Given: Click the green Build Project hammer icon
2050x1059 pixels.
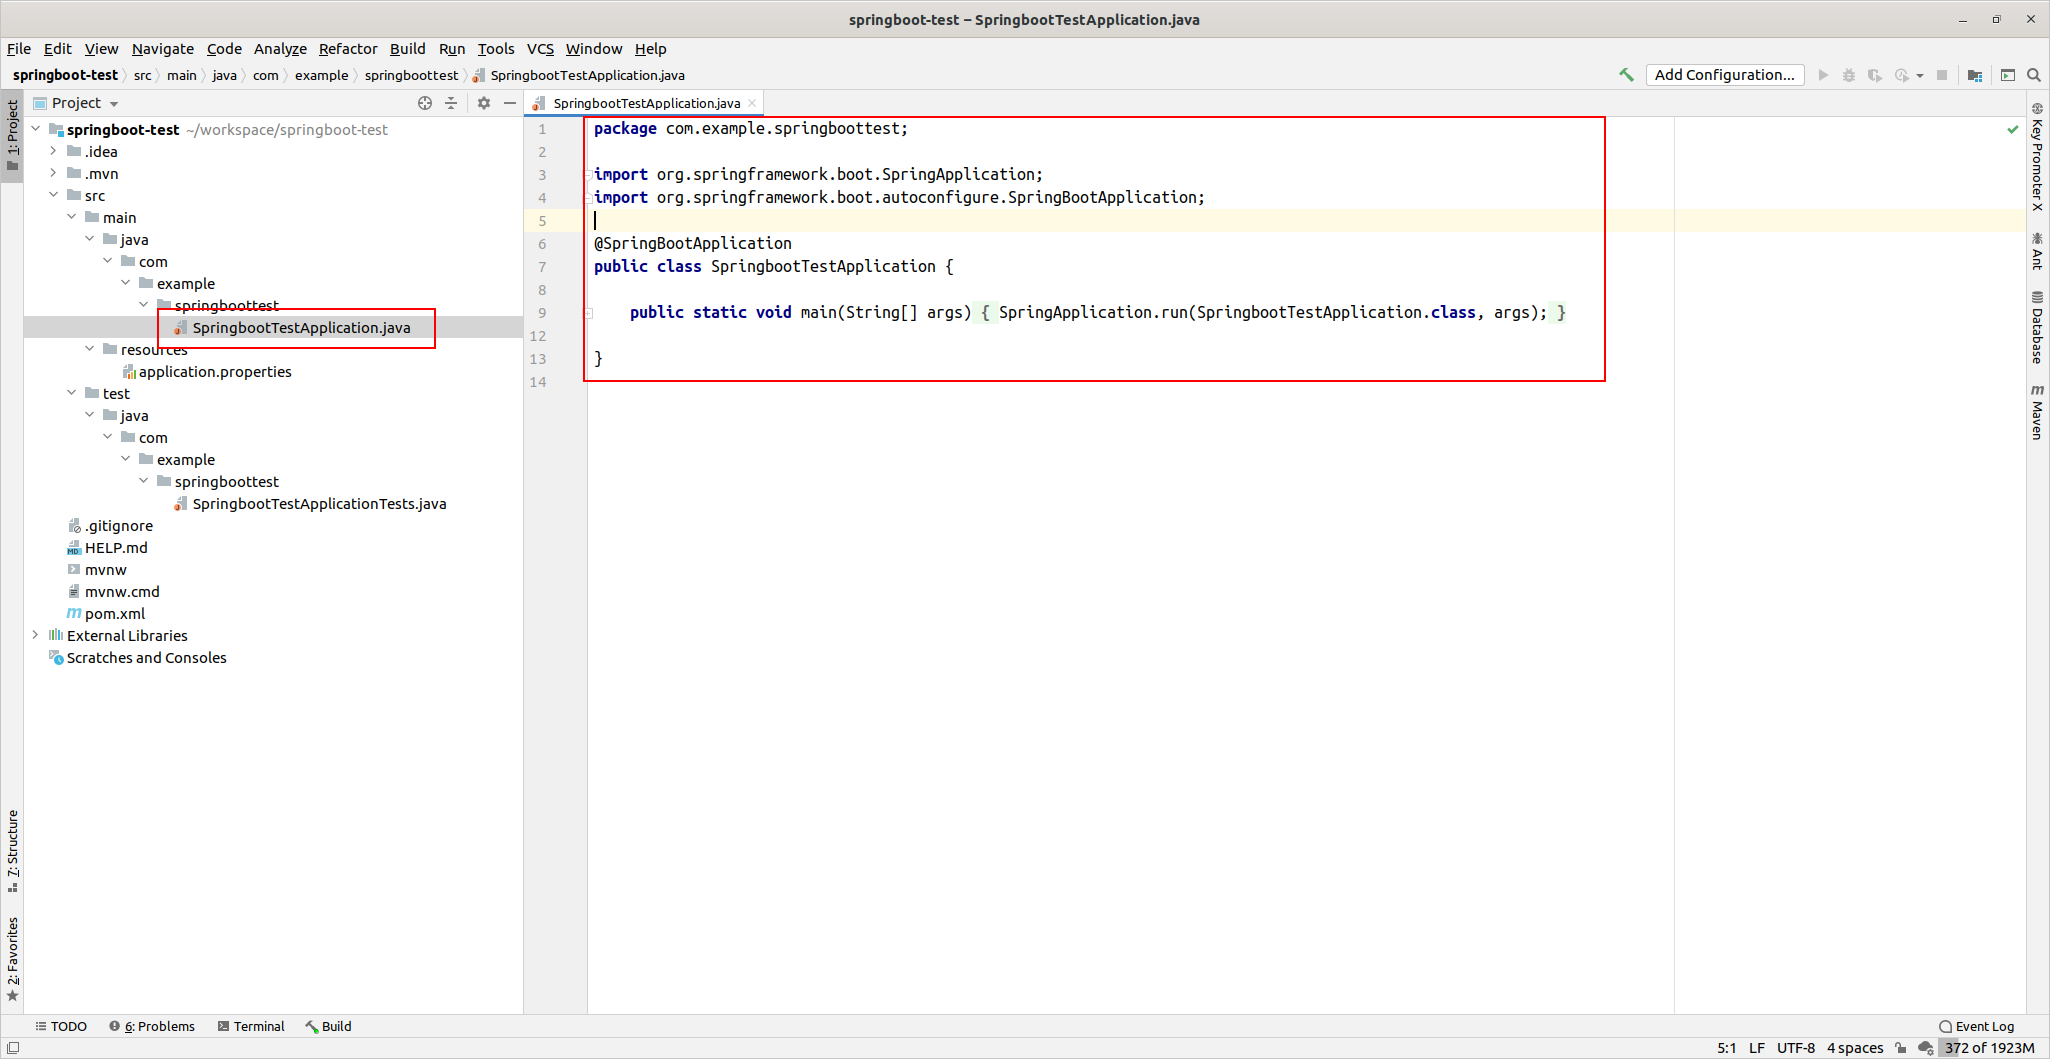Looking at the screenshot, I should coord(1626,75).
